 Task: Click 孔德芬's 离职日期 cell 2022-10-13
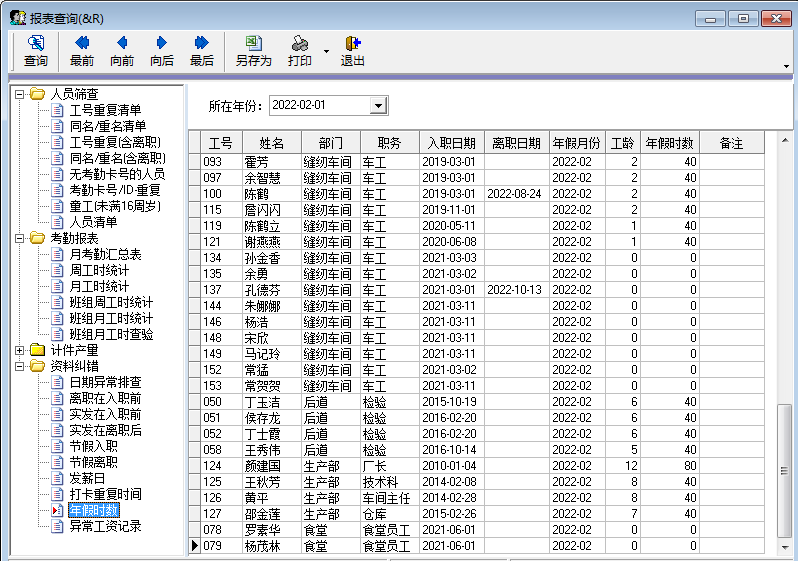(517, 290)
